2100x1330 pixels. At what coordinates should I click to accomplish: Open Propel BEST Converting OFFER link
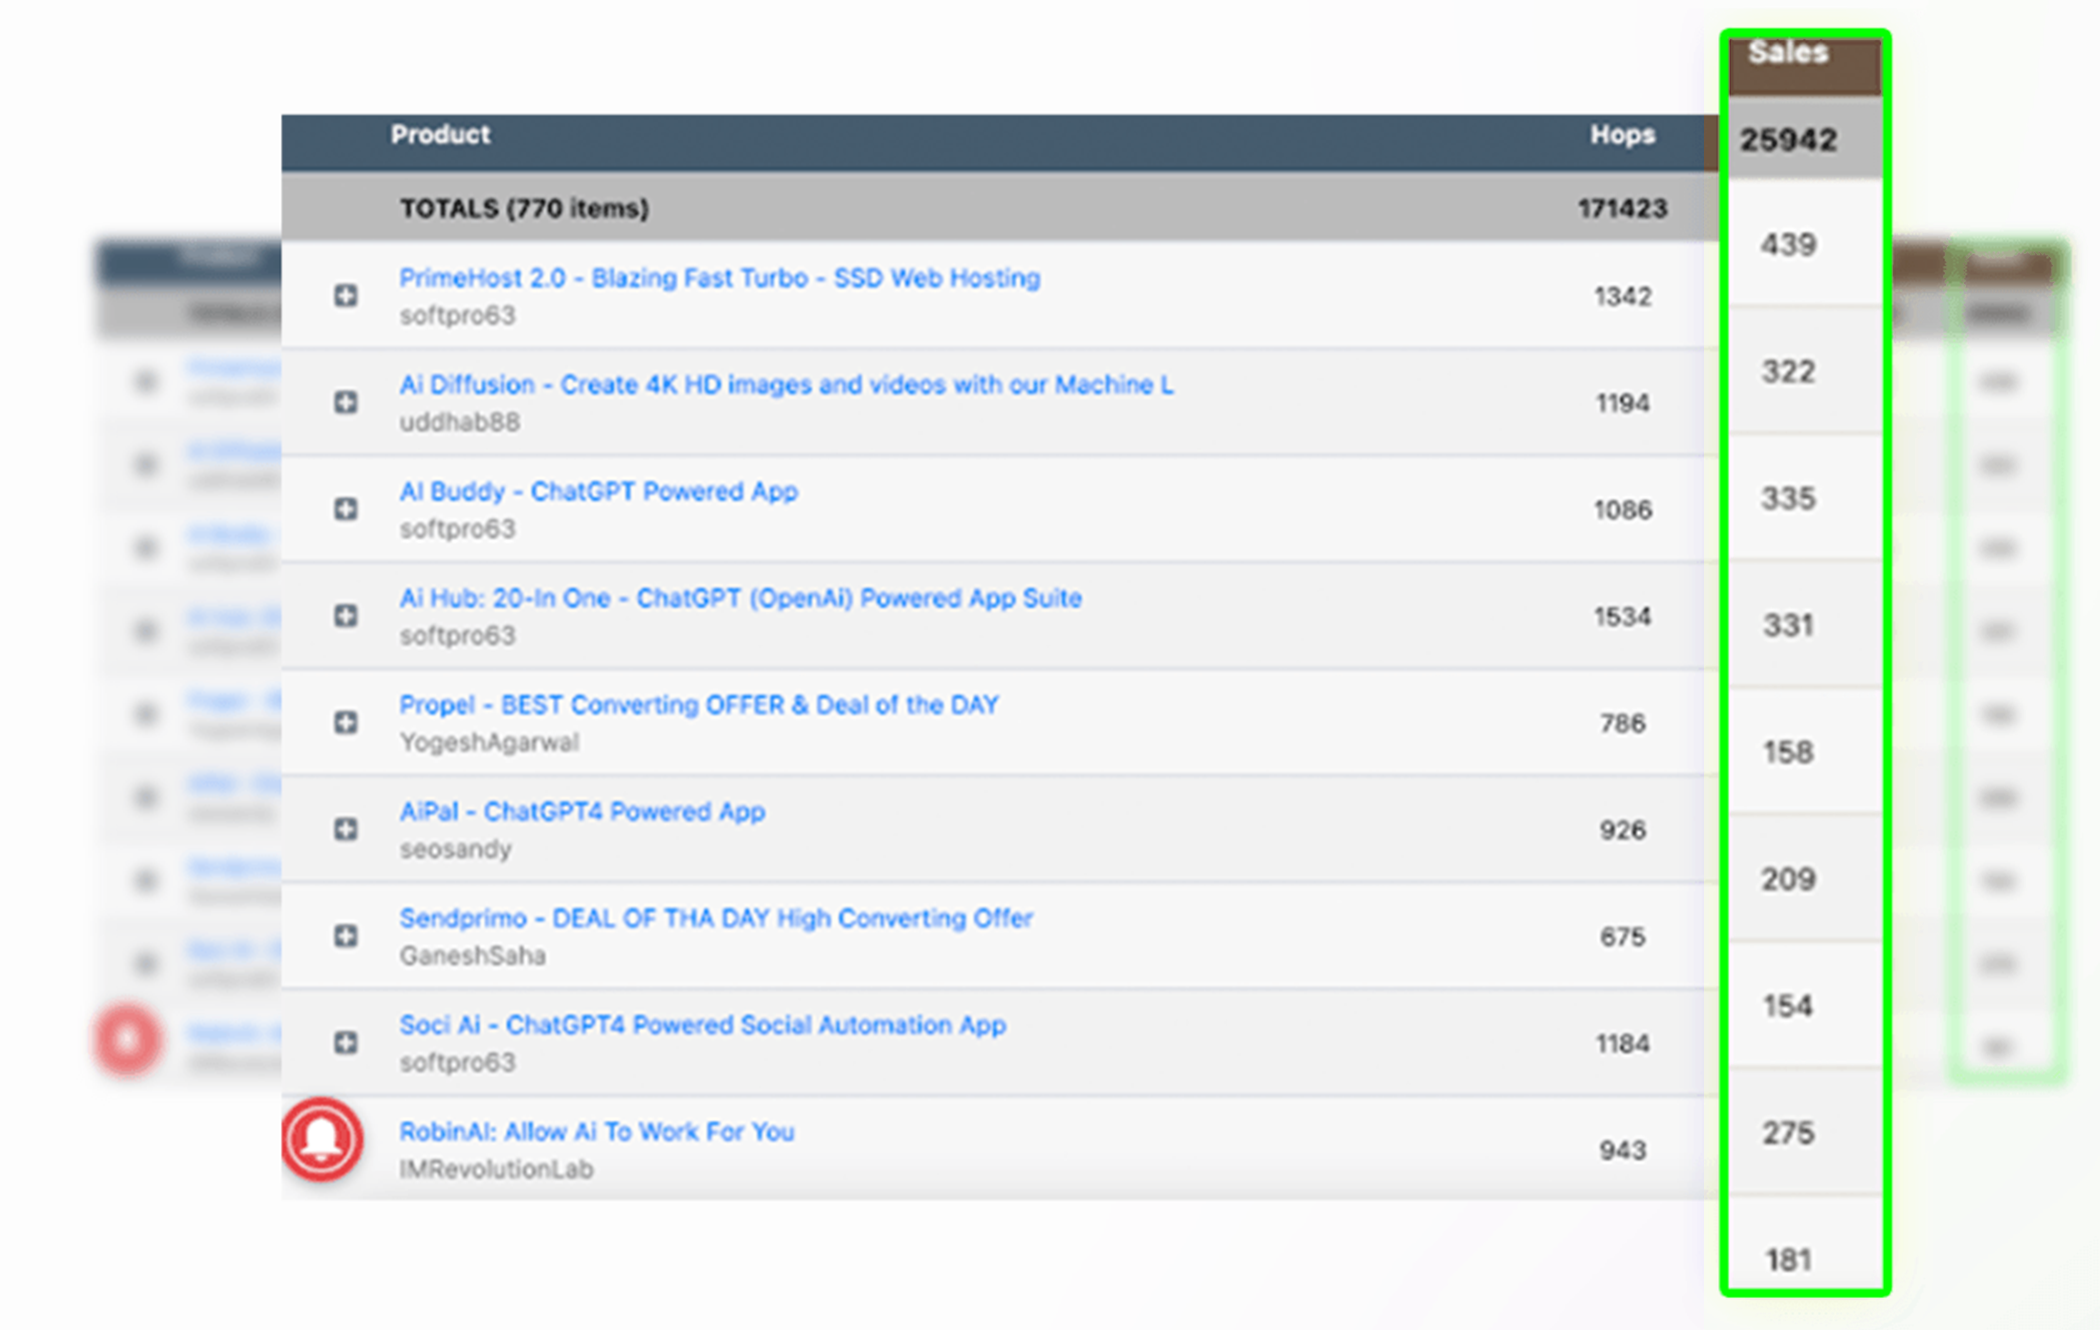(698, 705)
